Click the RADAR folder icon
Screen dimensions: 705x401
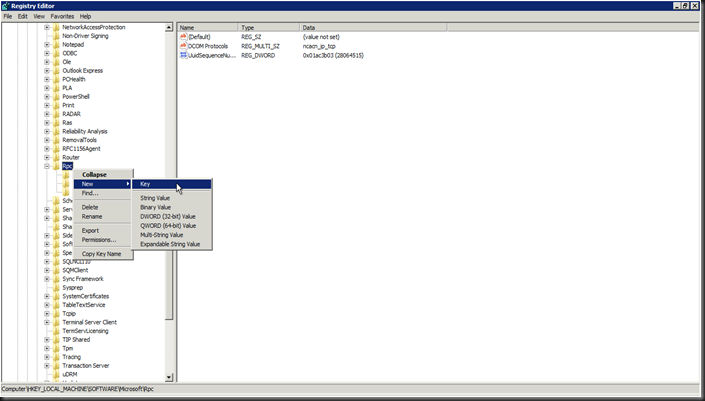click(x=56, y=114)
